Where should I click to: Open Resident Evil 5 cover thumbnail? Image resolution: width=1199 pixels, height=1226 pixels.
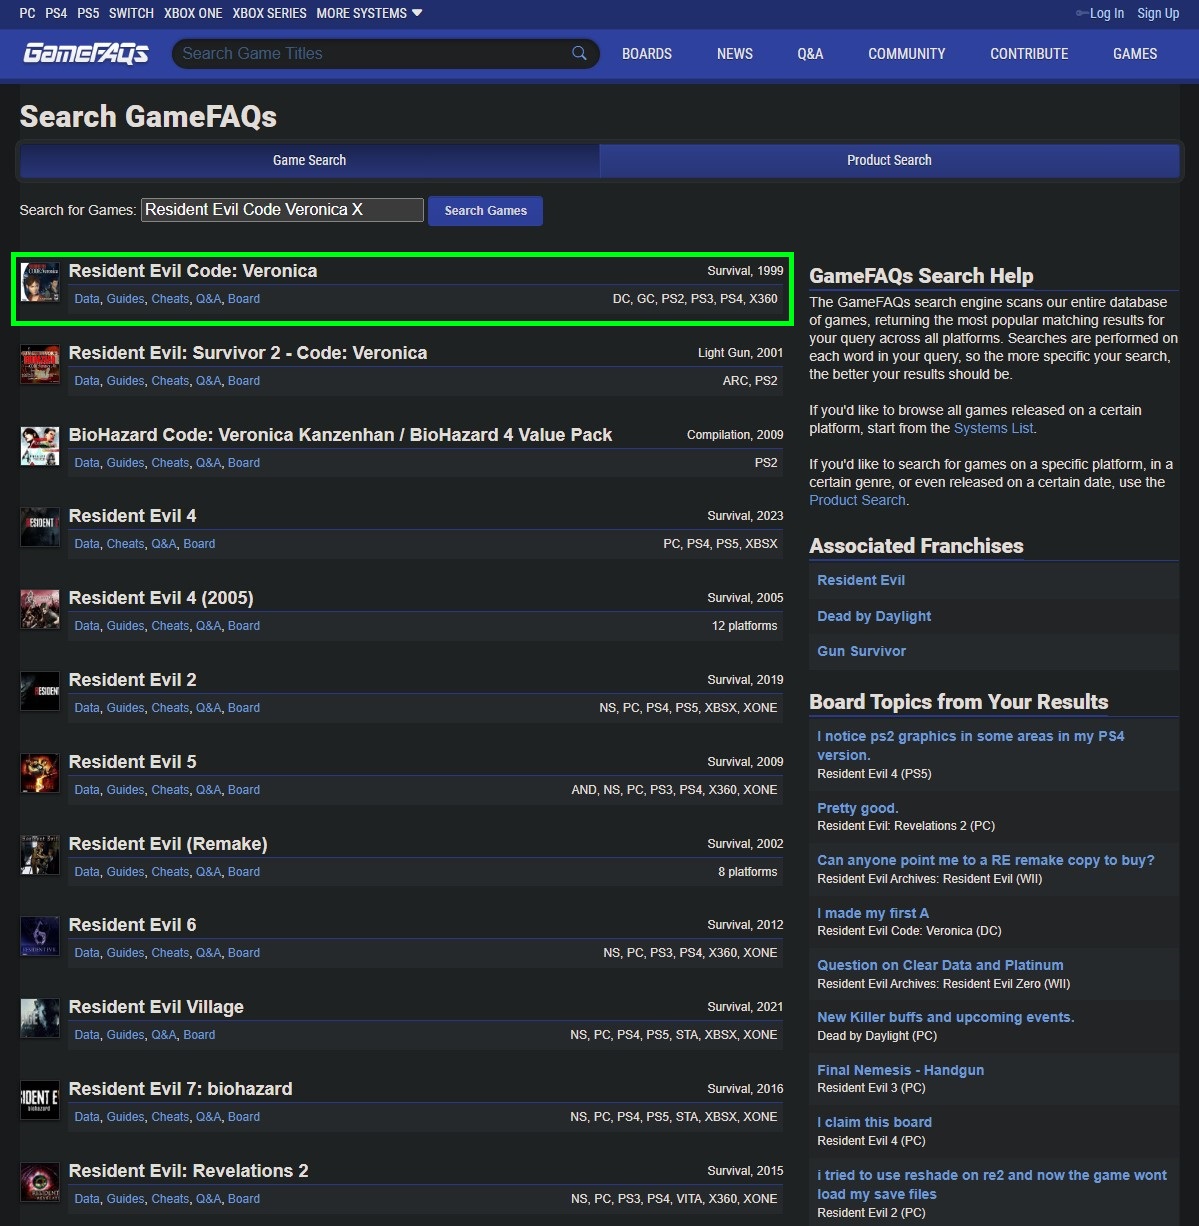pyautogui.click(x=40, y=773)
